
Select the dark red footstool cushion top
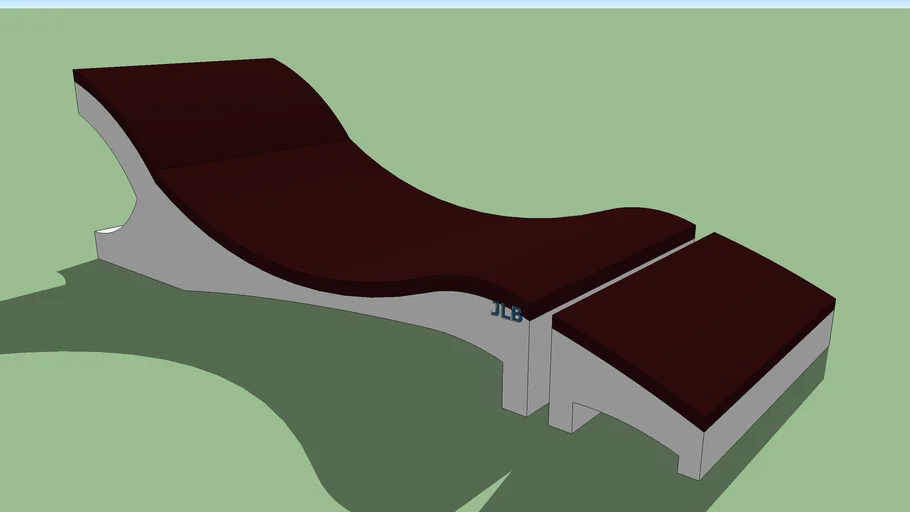tap(695, 320)
